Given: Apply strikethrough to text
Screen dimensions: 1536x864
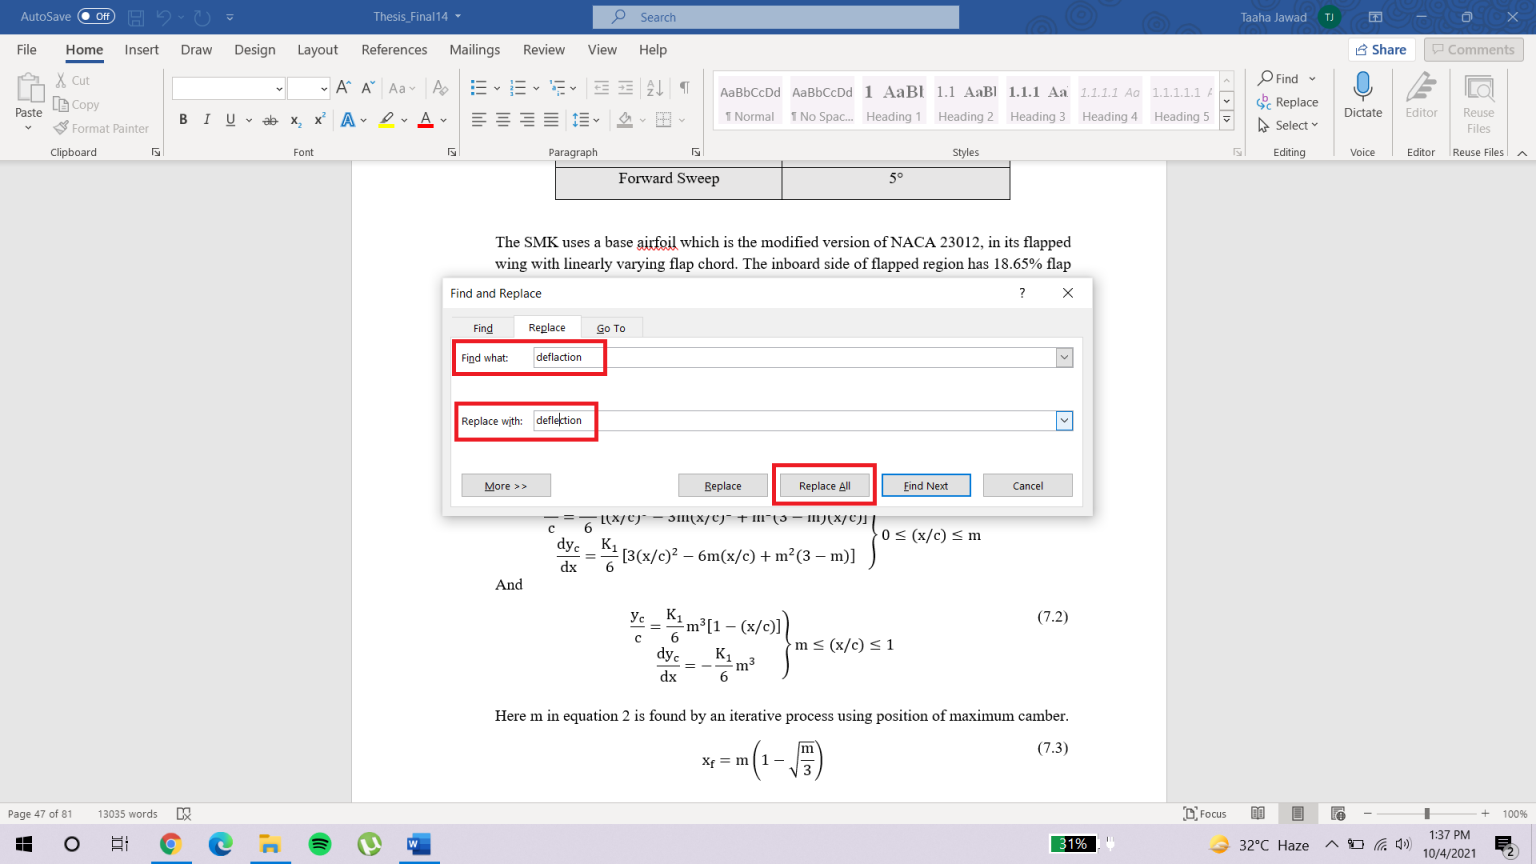Looking at the screenshot, I should tap(270, 118).
